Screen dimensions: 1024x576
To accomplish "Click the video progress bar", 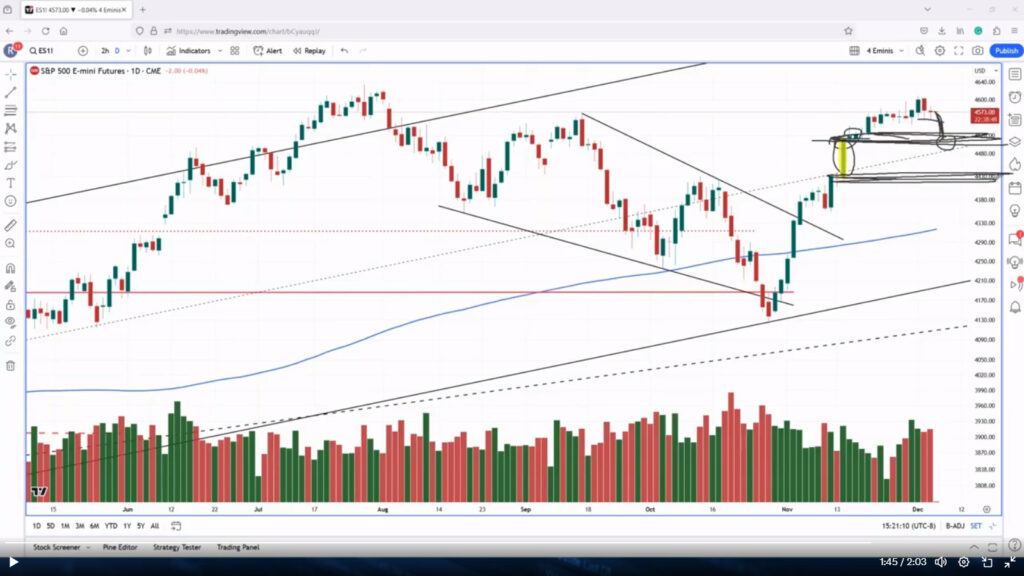I will point(512,541).
